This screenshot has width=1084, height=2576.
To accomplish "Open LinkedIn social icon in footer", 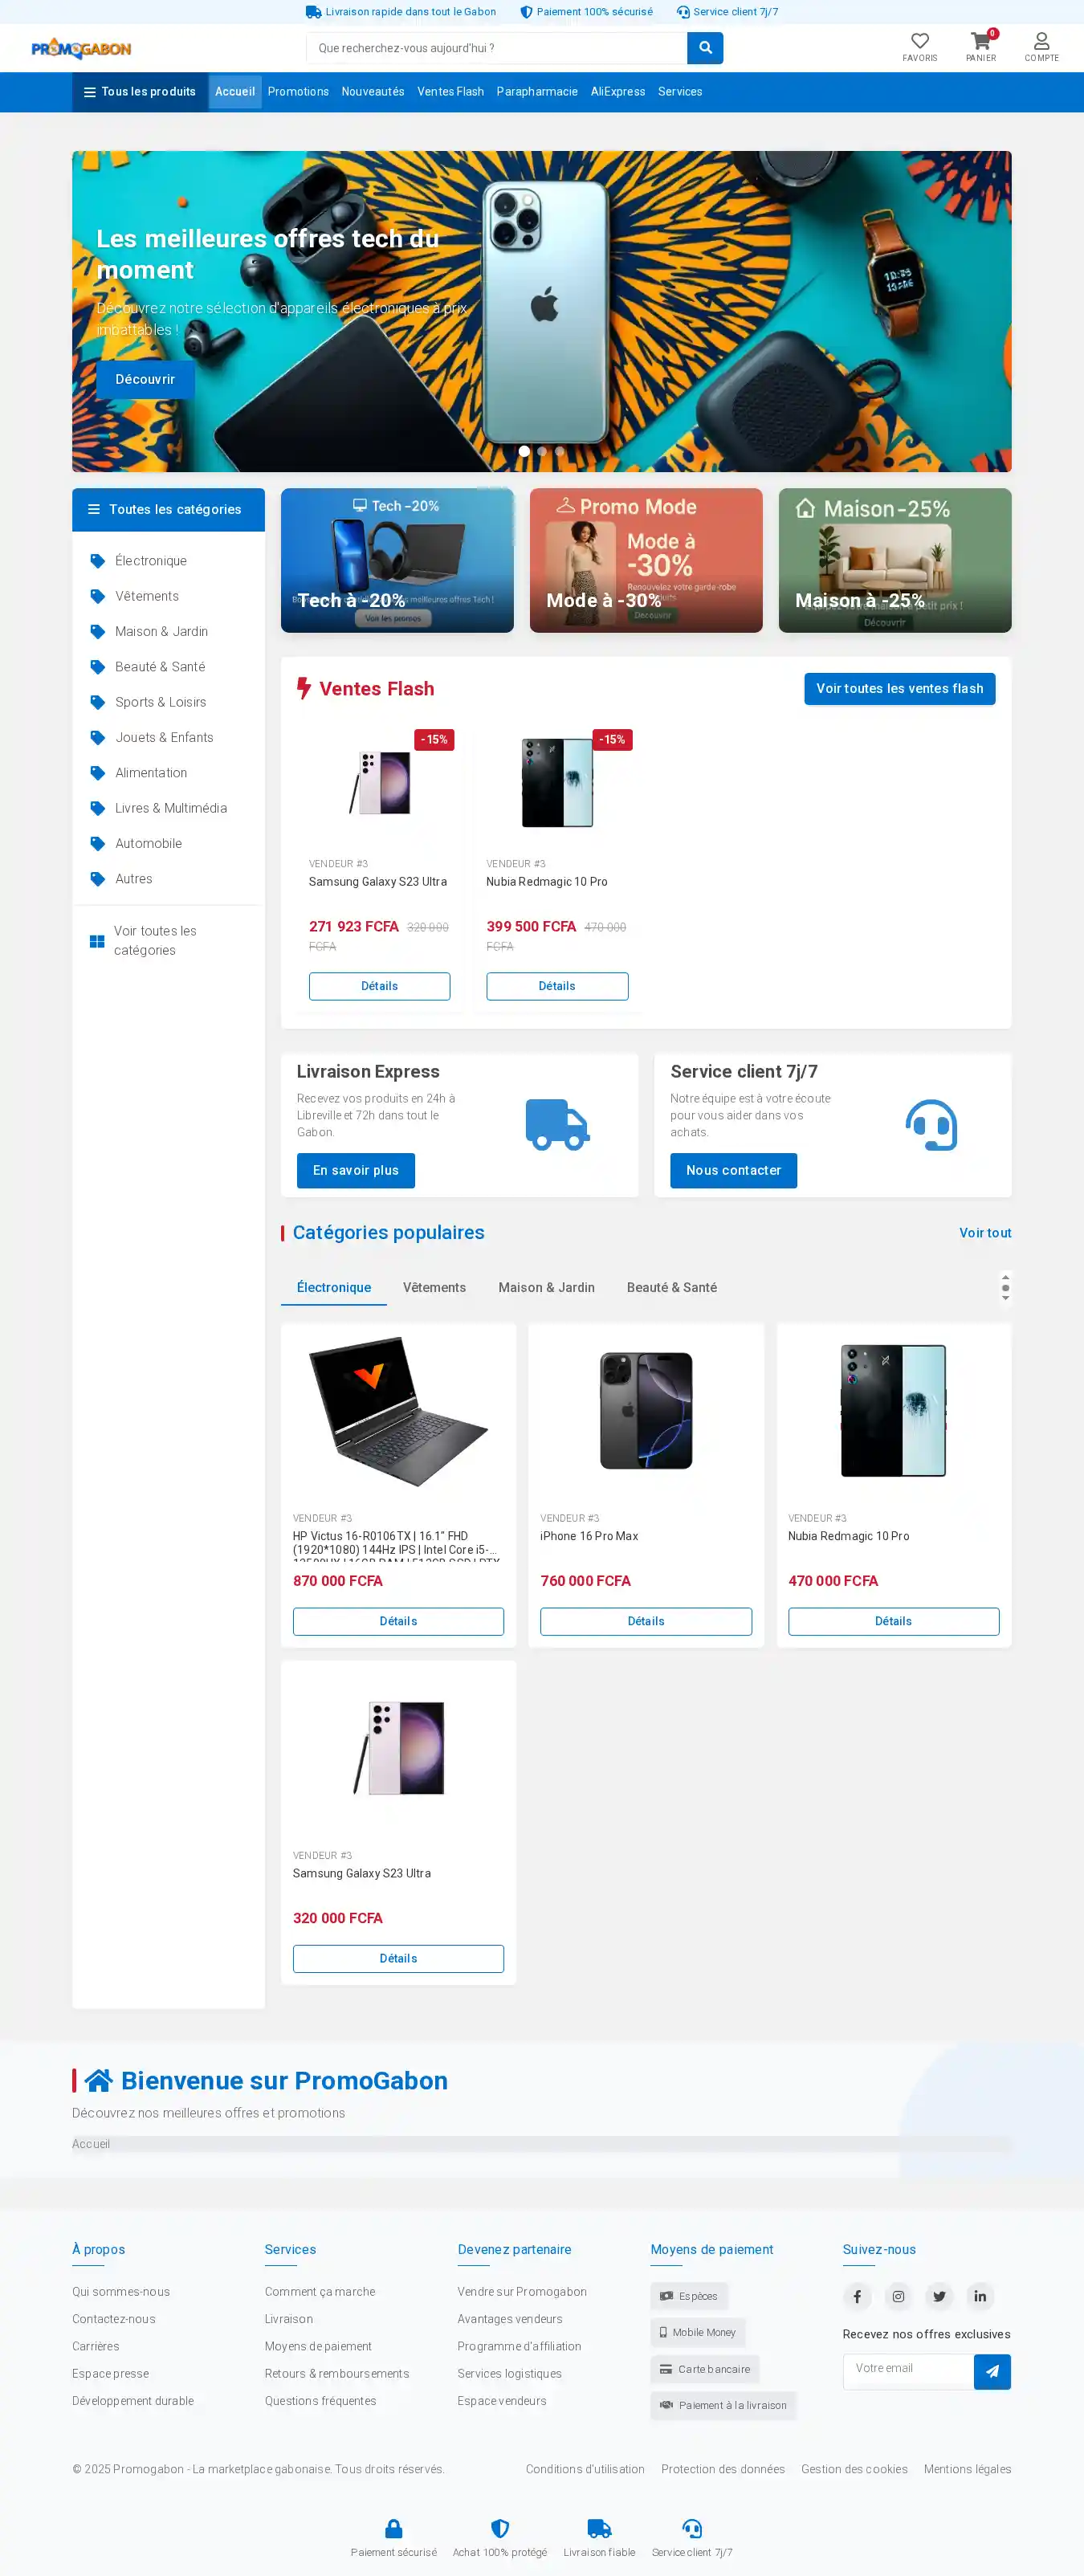I will [x=980, y=2296].
